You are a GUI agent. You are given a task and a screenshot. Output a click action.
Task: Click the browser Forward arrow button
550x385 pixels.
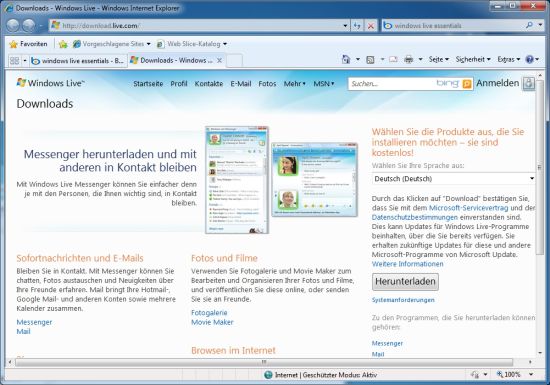[29, 25]
